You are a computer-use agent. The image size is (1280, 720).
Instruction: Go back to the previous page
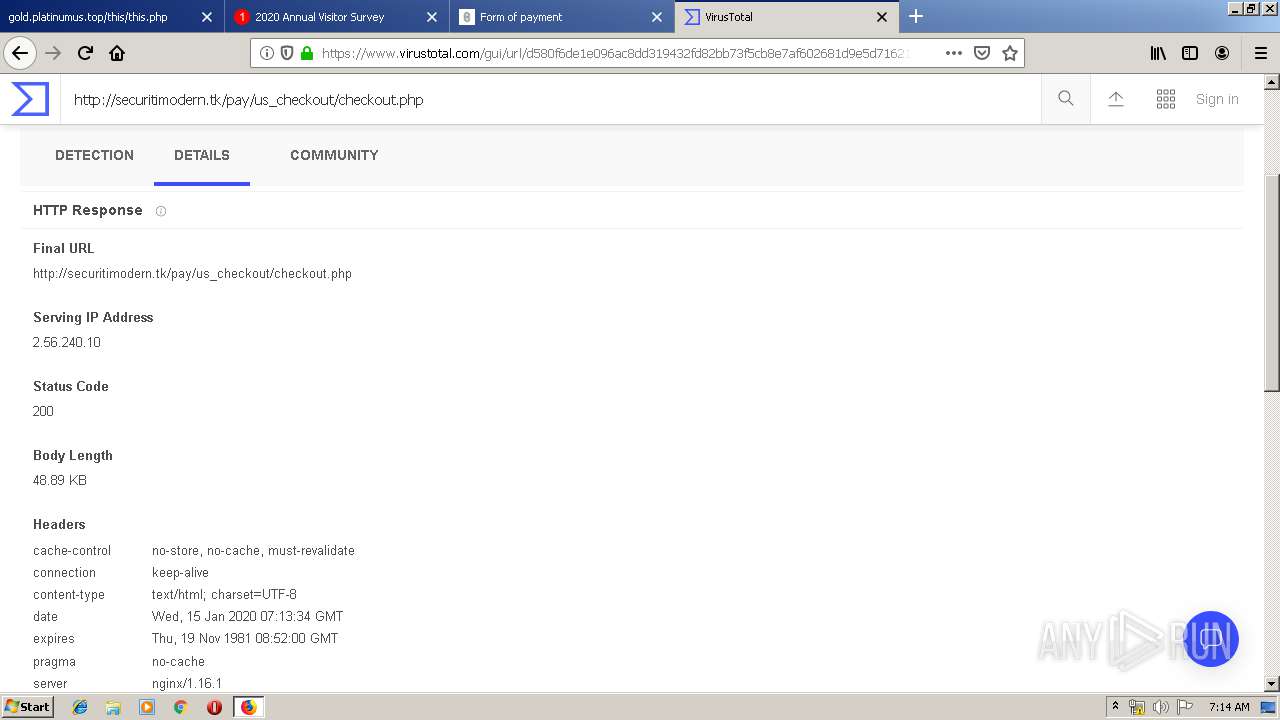pyautogui.click(x=20, y=53)
